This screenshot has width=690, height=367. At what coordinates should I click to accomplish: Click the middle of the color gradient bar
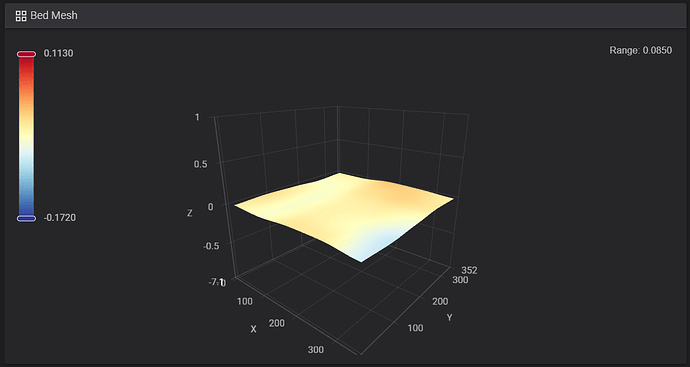26,136
